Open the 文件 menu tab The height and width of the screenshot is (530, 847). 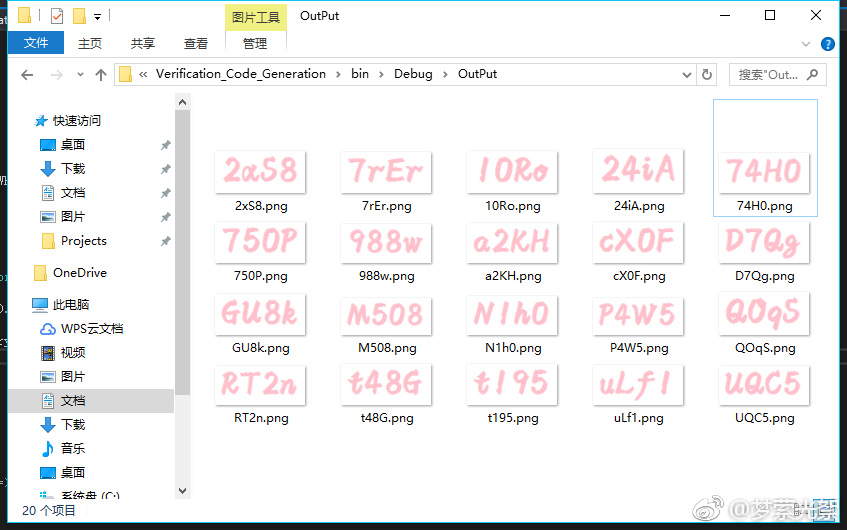[36, 43]
